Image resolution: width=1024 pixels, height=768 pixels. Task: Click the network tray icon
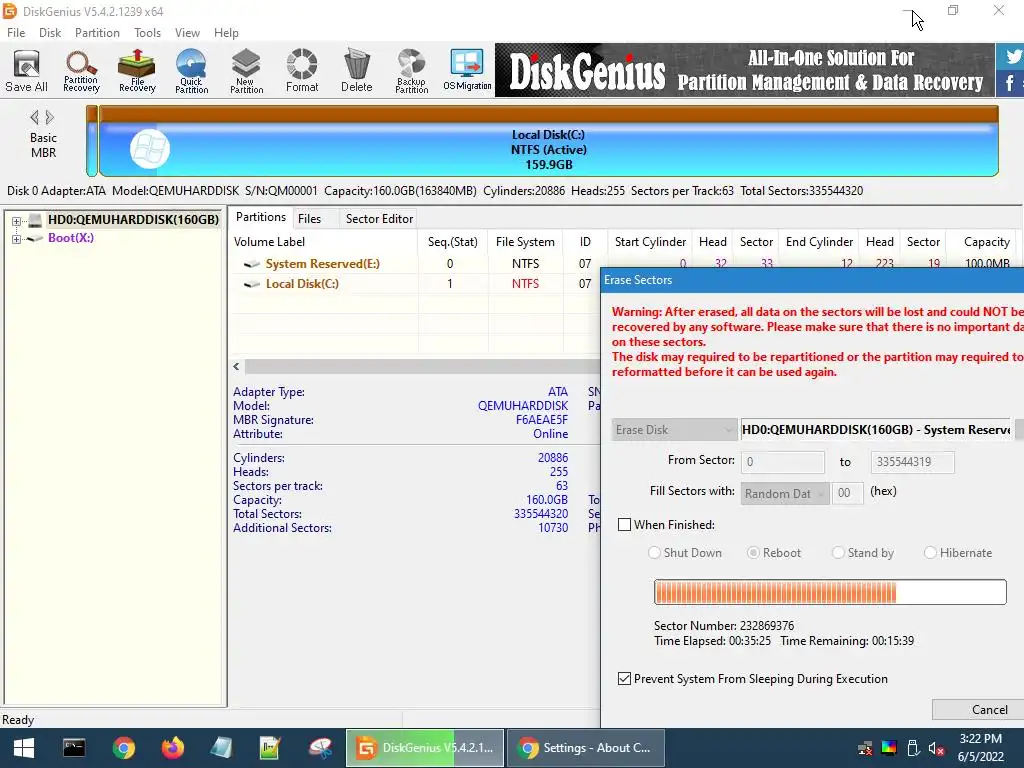pyautogui.click(x=865, y=748)
